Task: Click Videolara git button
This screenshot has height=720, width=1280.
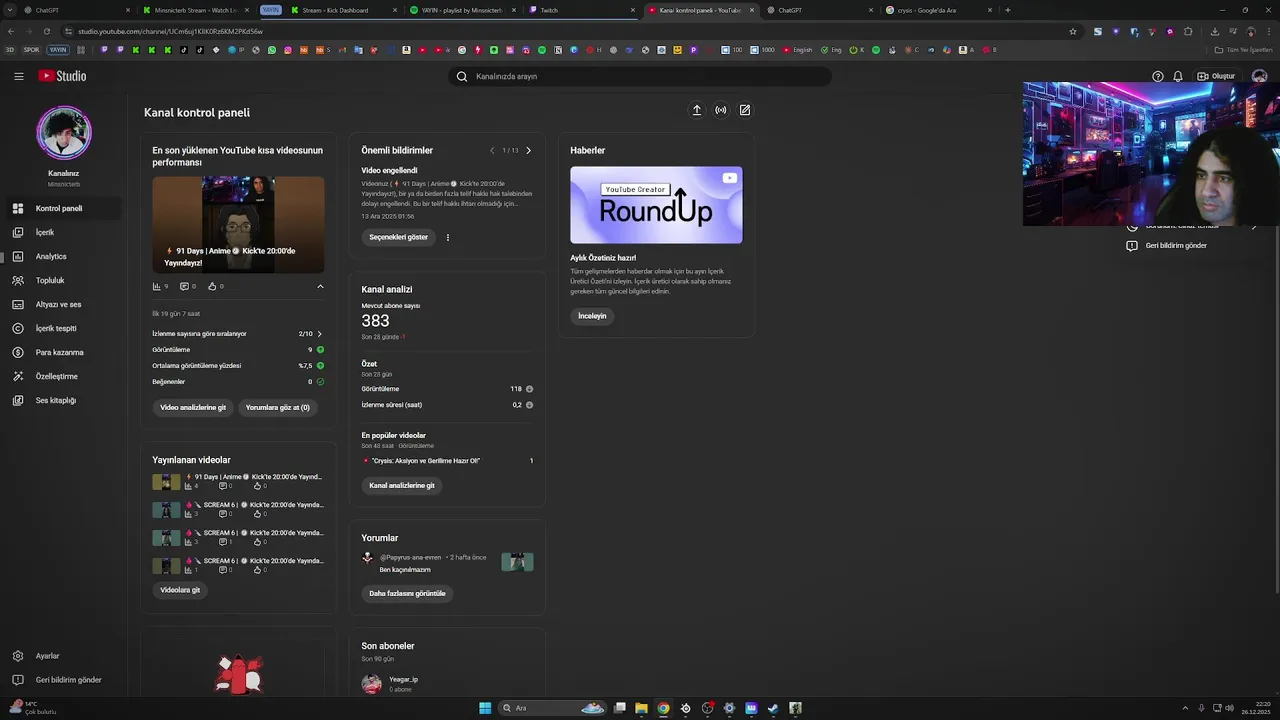Action: (180, 590)
